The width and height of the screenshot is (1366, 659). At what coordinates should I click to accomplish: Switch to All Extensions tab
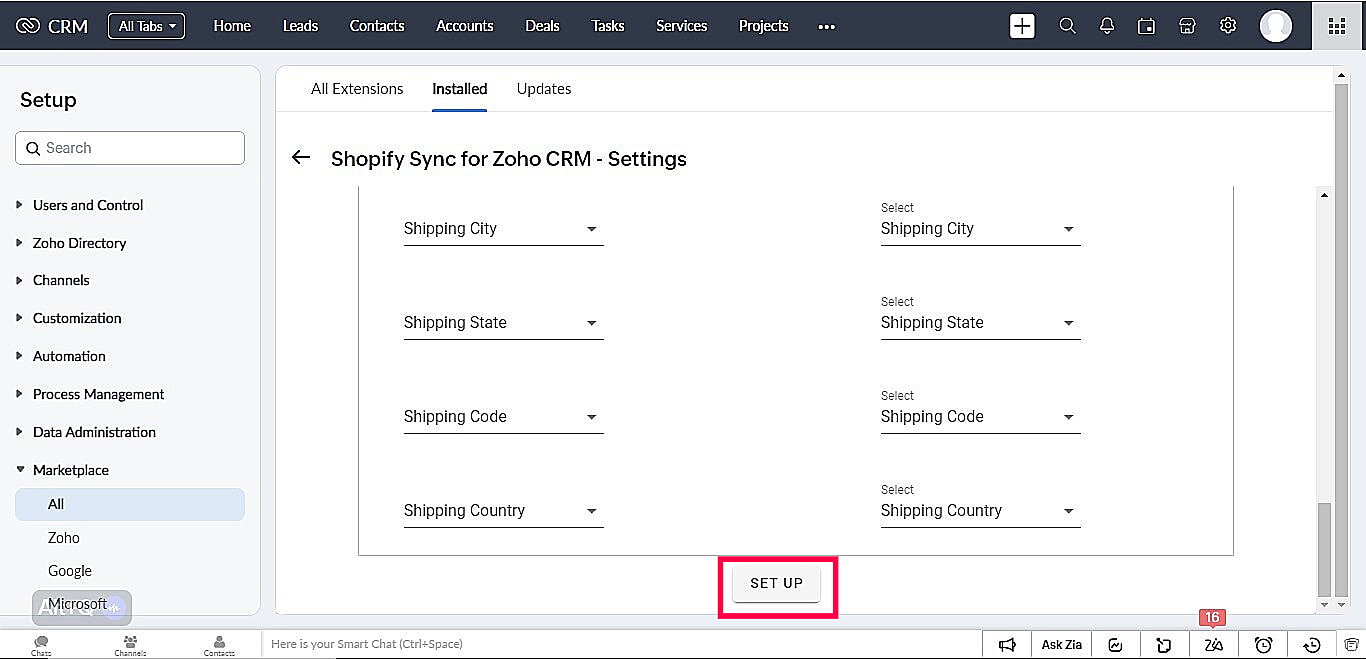357,89
